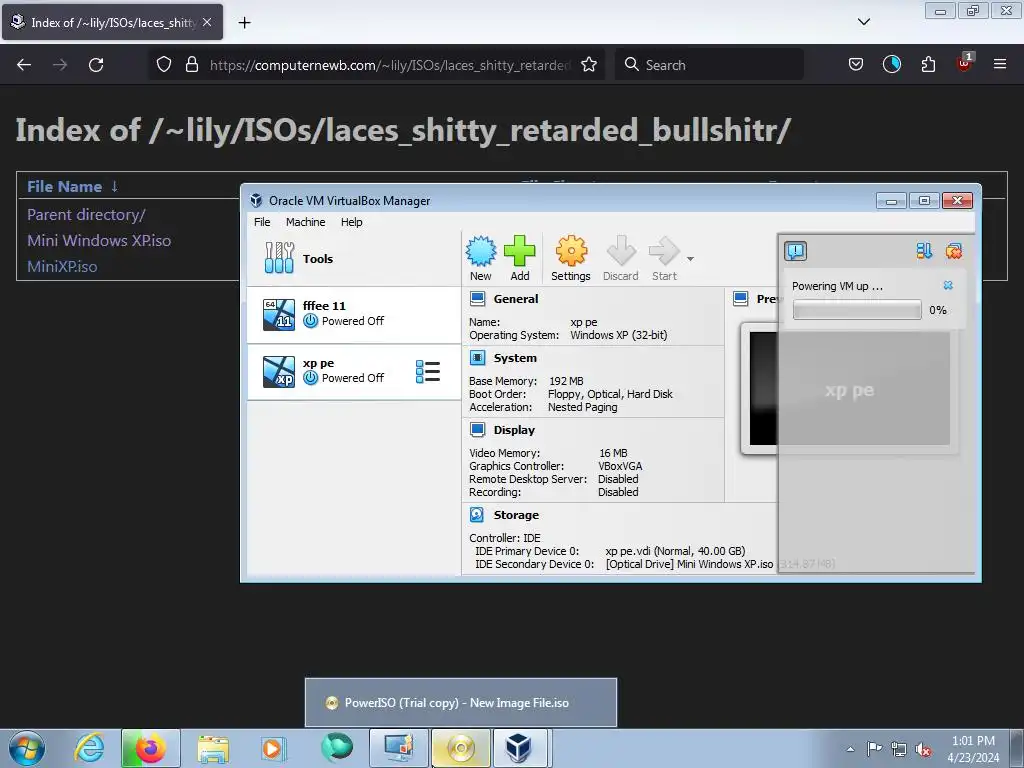The width and height of the screenshot is (1024, 768).
Task: Open the xp pe machine tools menu icon
Action: 428,371
